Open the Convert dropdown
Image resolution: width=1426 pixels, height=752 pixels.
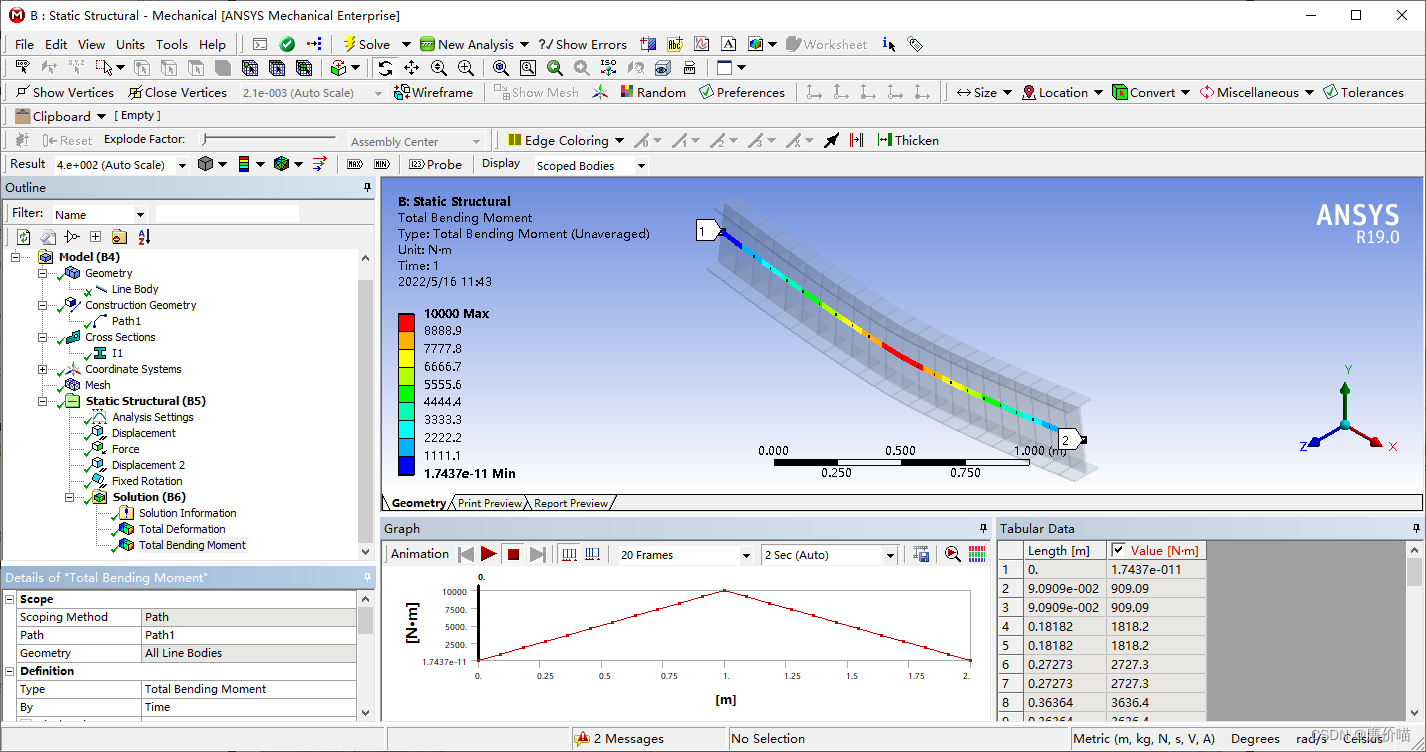(x=1151, y=92)
